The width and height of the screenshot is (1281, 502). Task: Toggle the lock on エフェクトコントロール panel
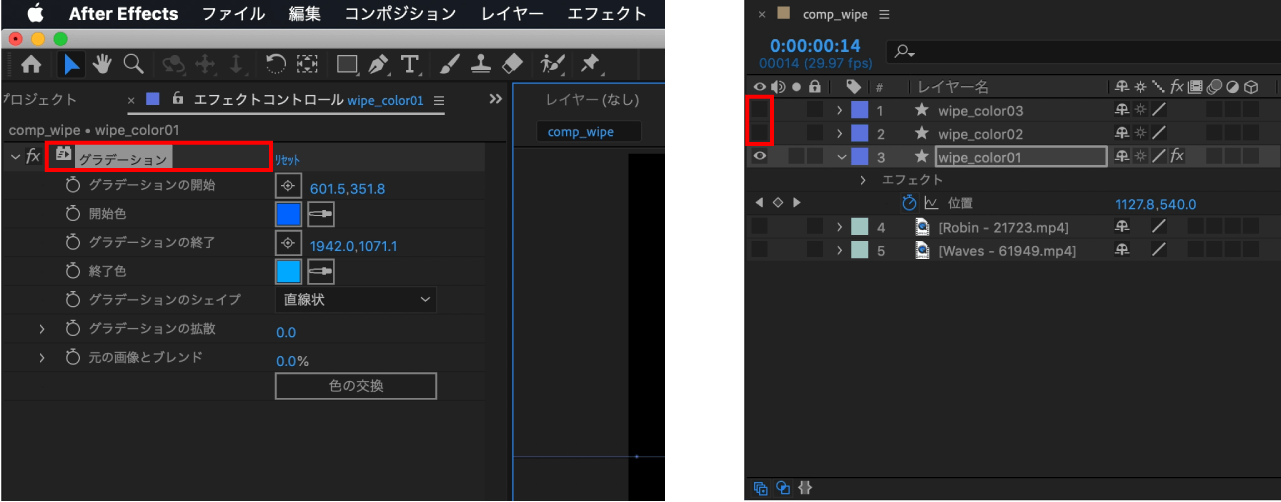(x=178, y=100)
